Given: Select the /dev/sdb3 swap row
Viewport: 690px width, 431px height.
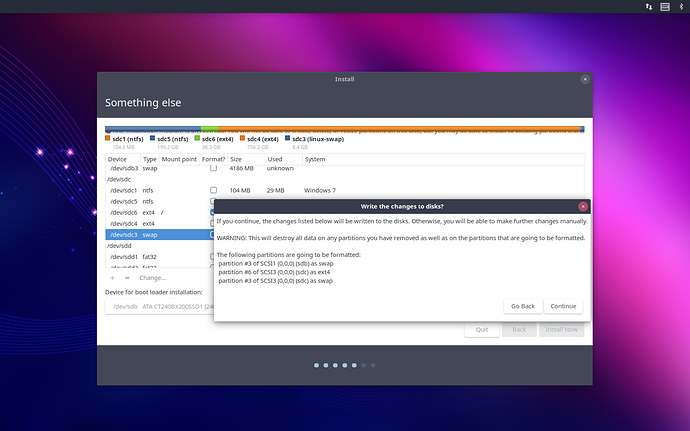Looking at the screenshot, I should (345, 168).
